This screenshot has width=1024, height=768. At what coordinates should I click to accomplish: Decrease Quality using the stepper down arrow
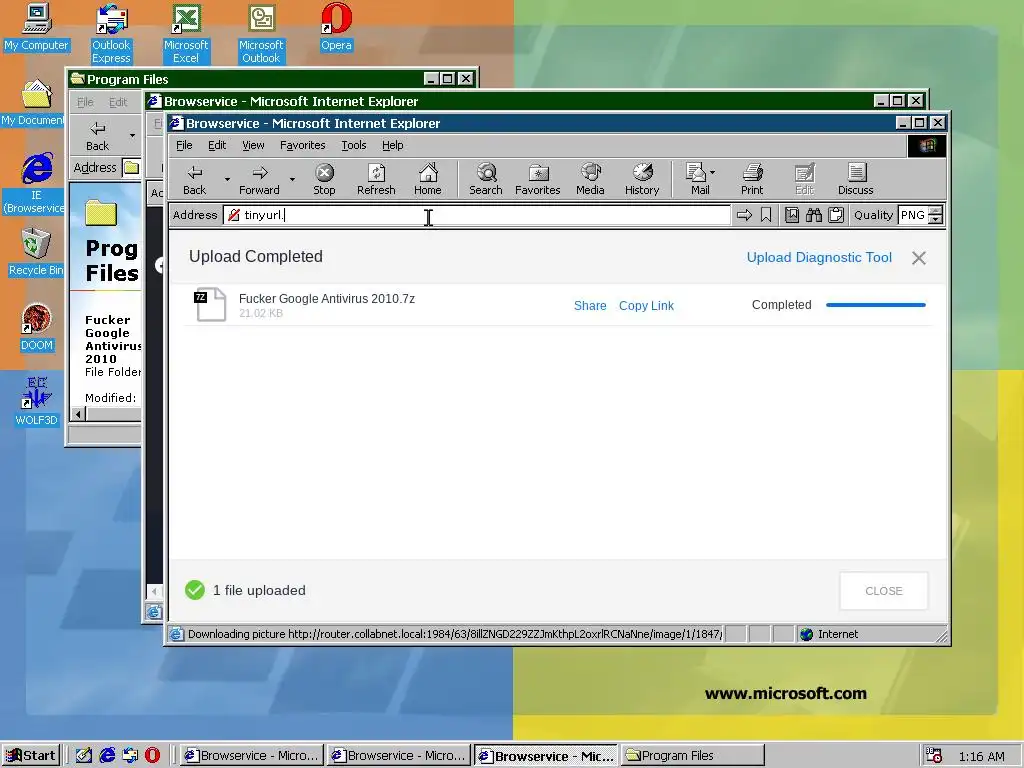[936, 219]
